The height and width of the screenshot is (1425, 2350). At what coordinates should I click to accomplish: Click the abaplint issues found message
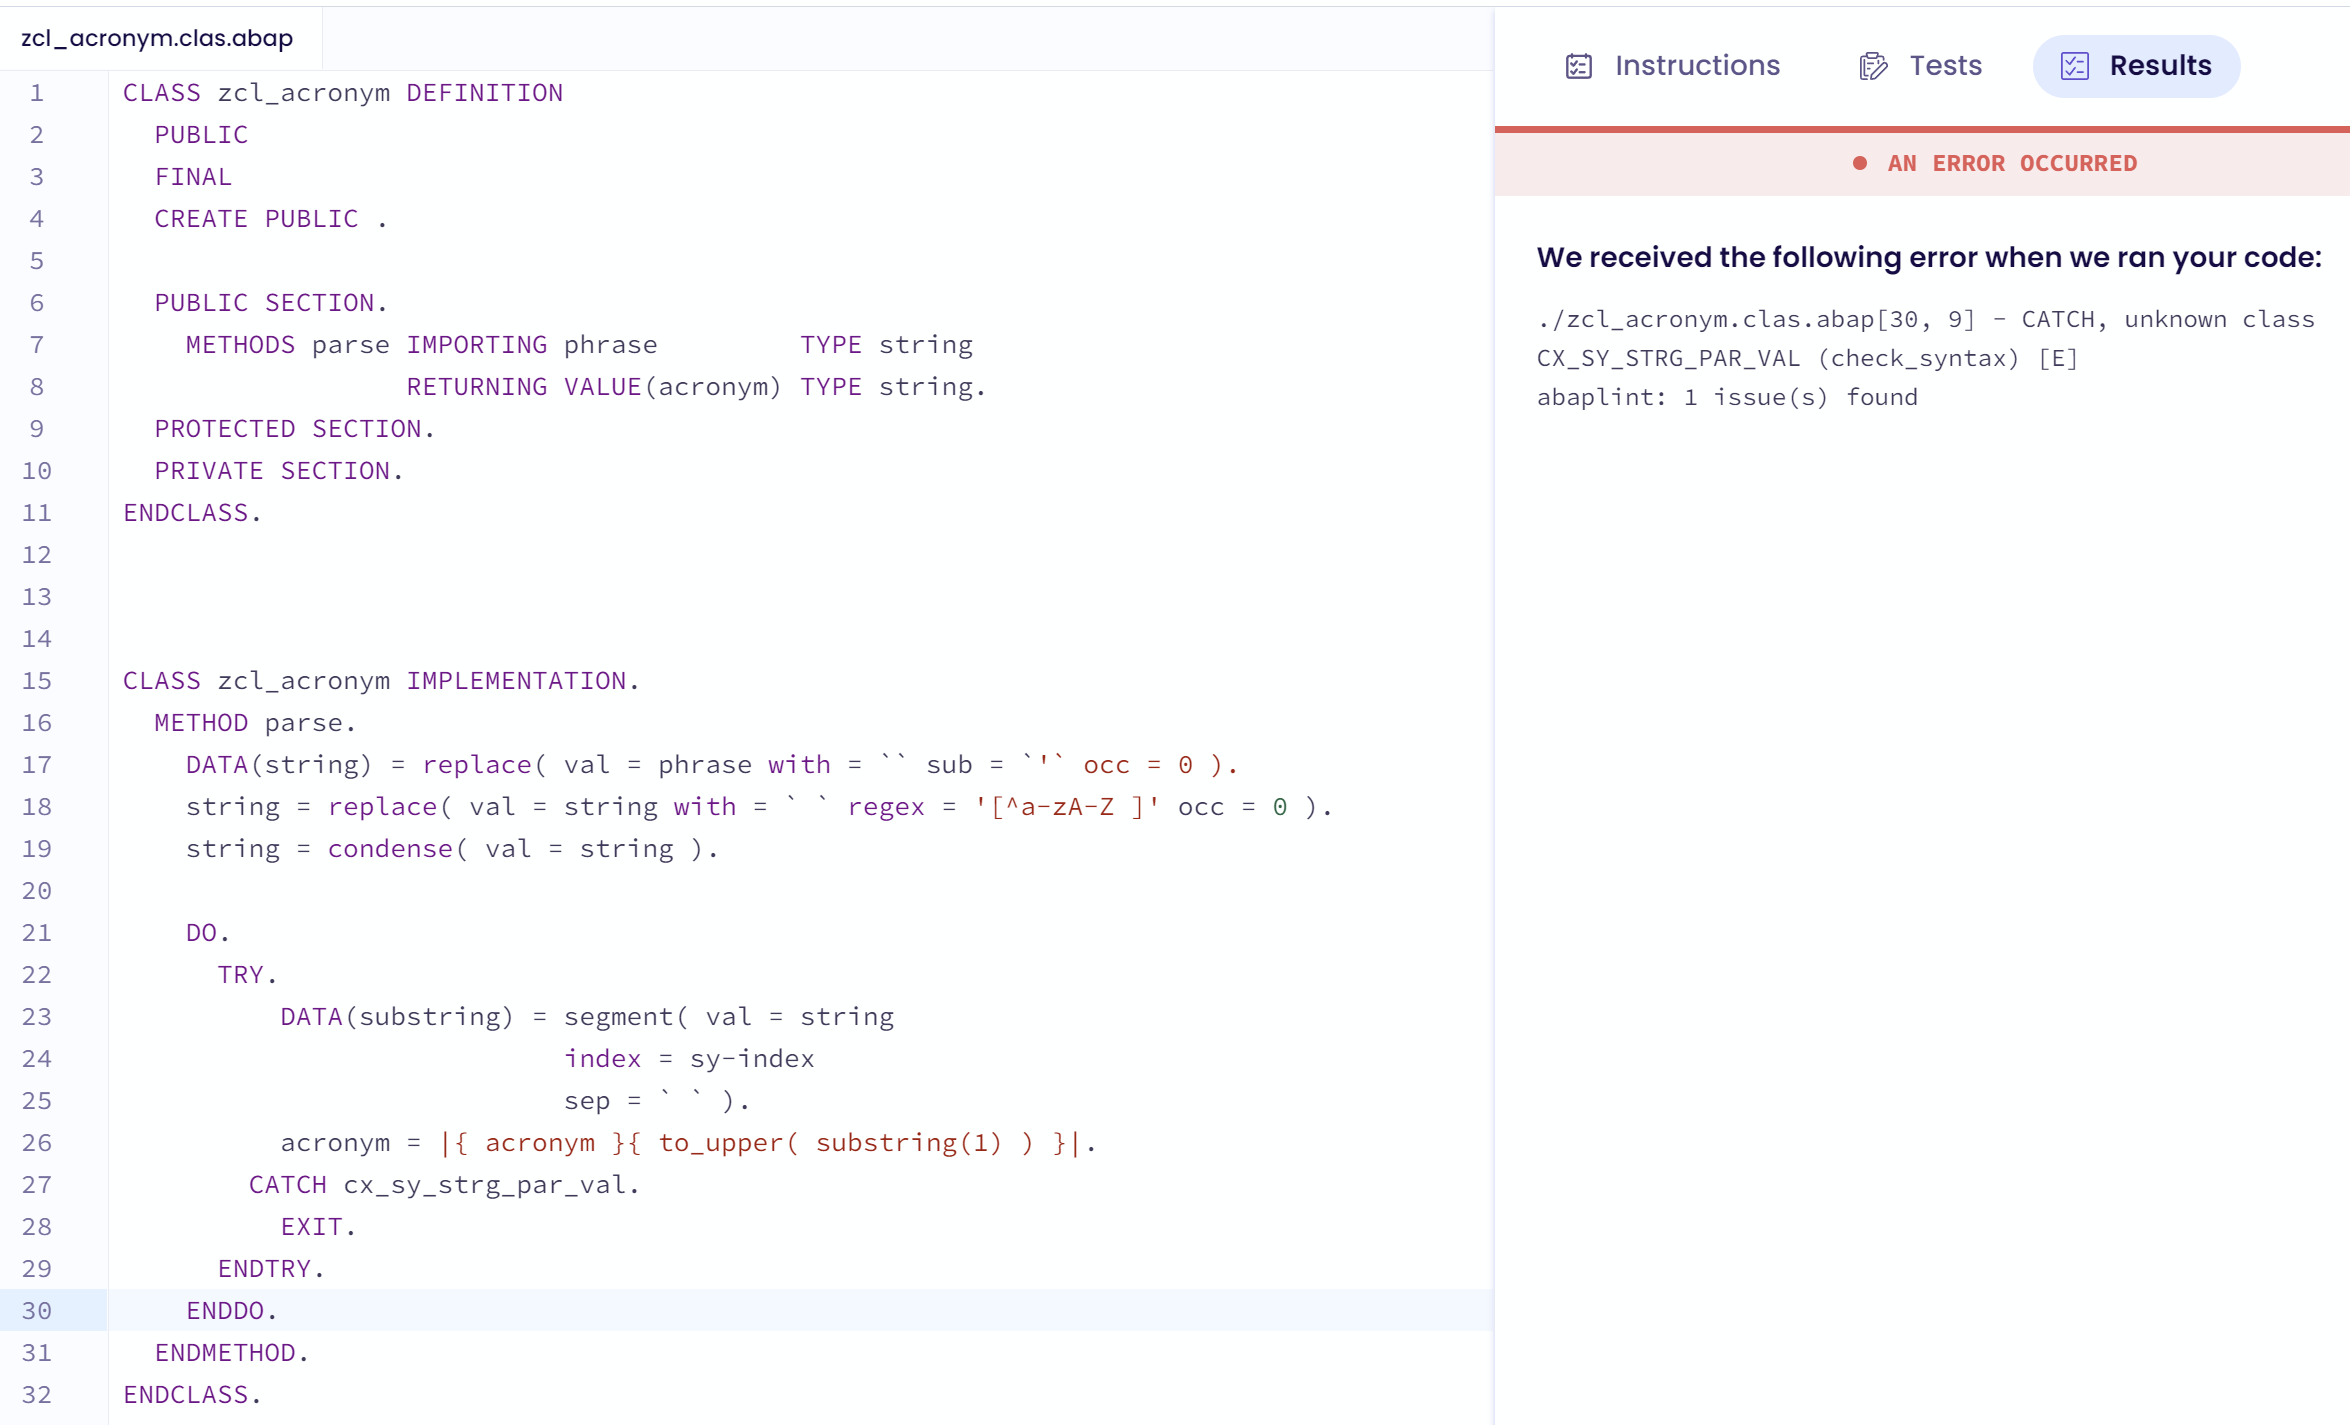1727,396
